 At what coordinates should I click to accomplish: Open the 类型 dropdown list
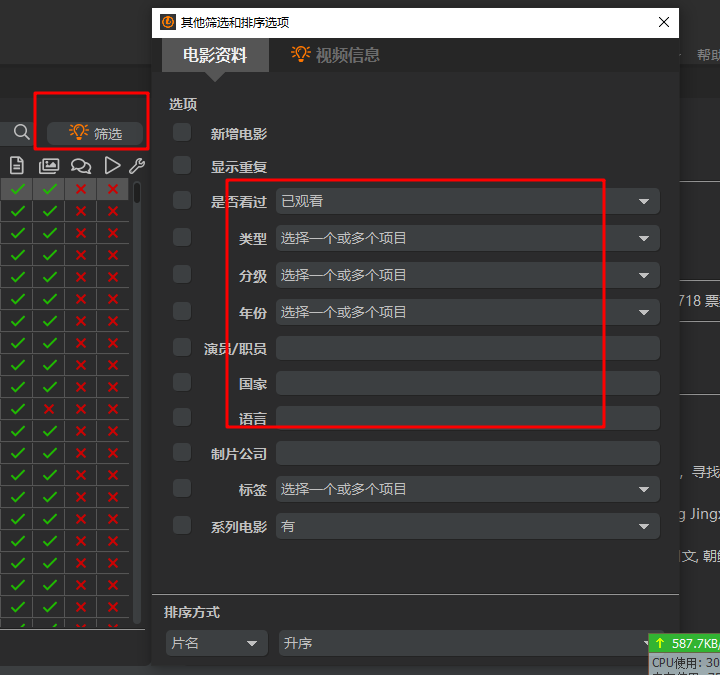(x=467, y=238)
